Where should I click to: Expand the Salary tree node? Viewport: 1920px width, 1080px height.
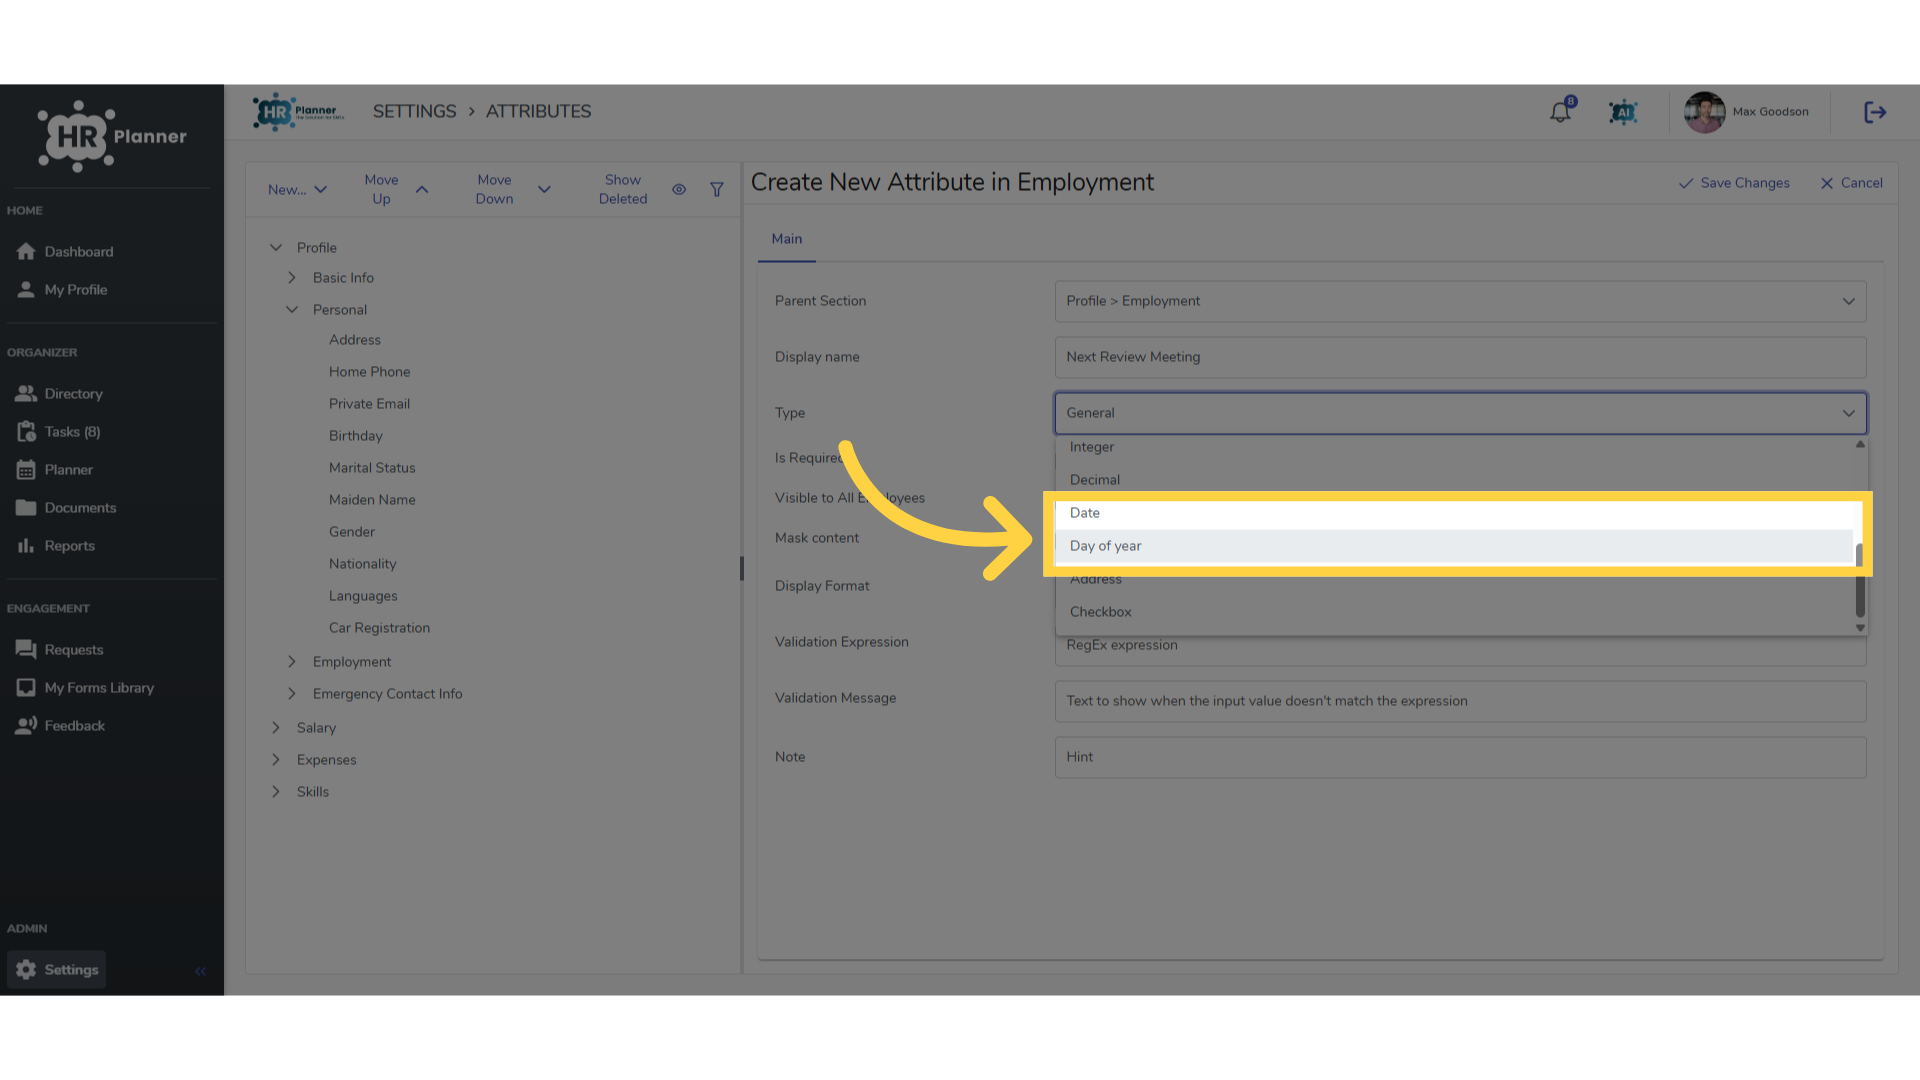point(276,727)
